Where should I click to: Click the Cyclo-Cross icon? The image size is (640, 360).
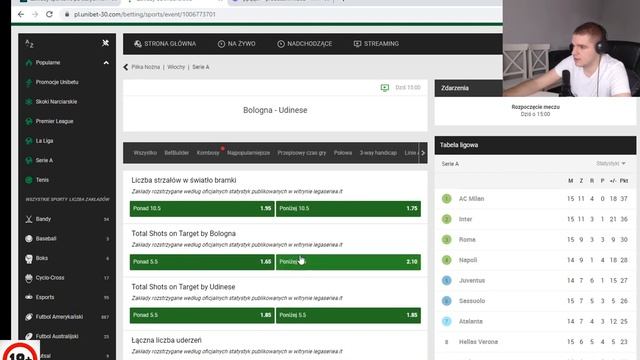coord(29,278)
